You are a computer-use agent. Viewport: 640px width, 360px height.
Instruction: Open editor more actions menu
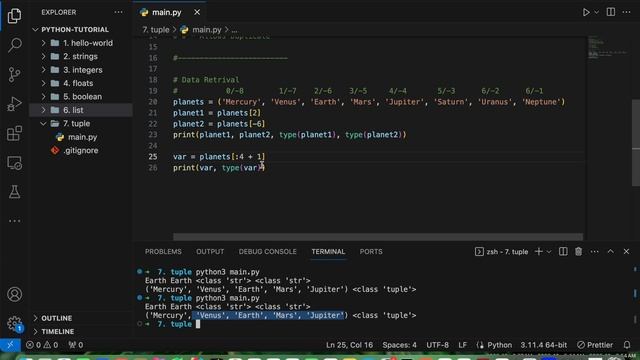pos(627,12)
